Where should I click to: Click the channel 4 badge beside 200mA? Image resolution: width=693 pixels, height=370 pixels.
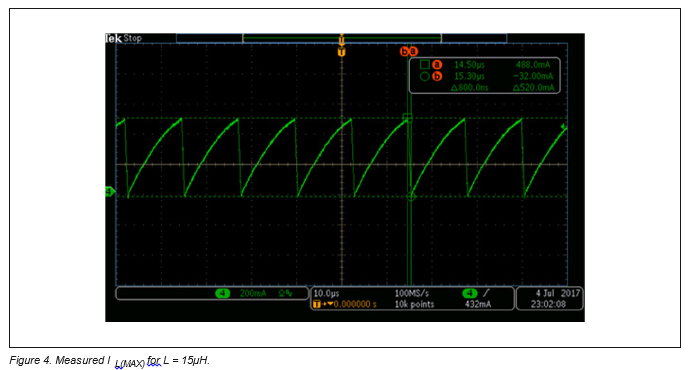click(223, 294)
